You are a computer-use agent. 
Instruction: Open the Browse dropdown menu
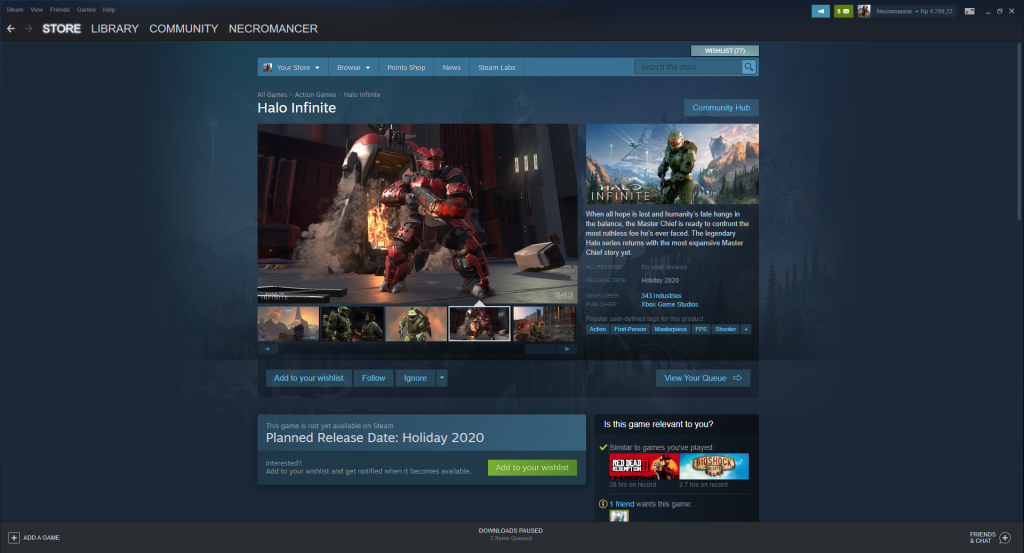pos(353,67)
